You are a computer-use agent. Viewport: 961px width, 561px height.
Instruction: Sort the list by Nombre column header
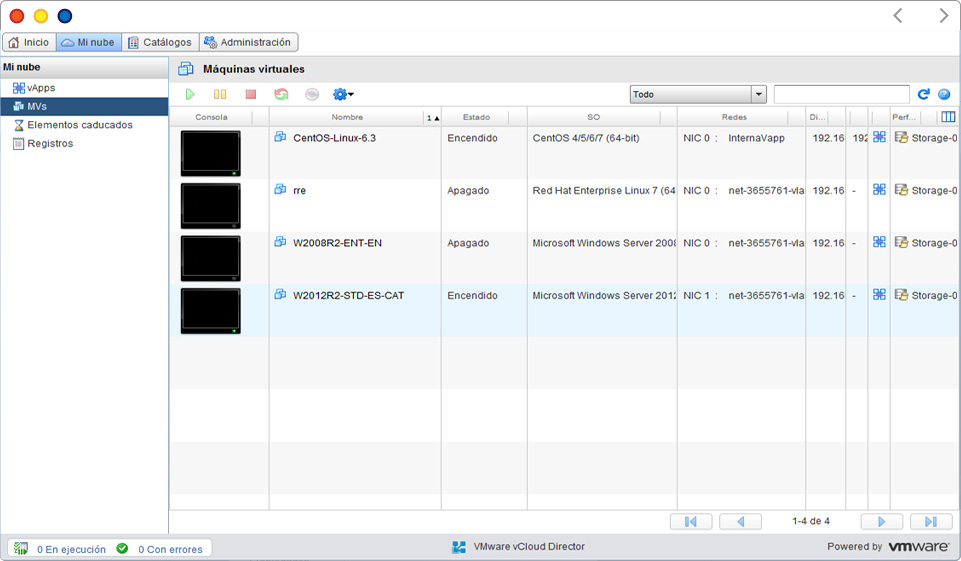tap(347, 117)
